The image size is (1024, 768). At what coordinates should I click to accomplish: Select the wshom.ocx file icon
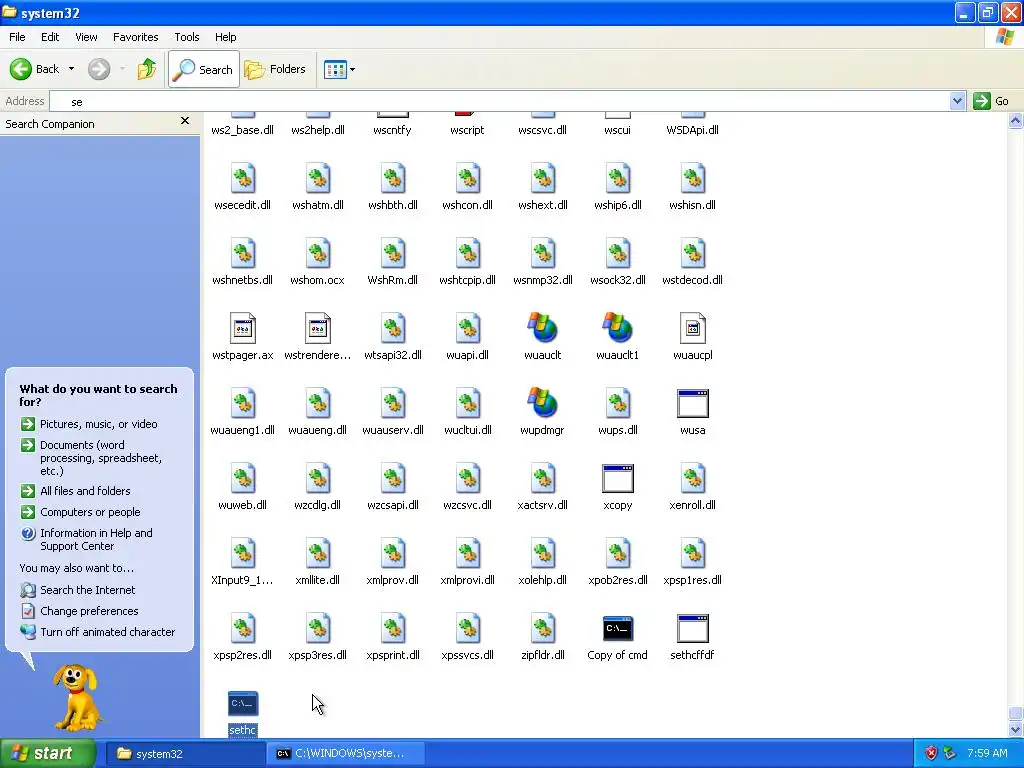click(317, 253)
